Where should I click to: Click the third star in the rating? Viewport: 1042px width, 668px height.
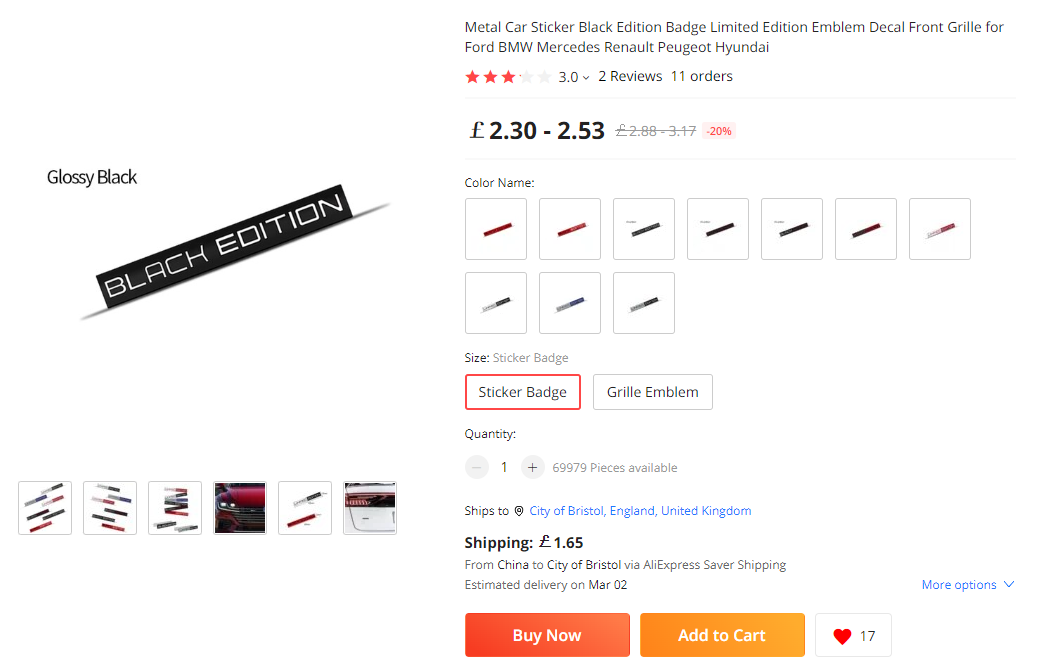coord(508,77)
